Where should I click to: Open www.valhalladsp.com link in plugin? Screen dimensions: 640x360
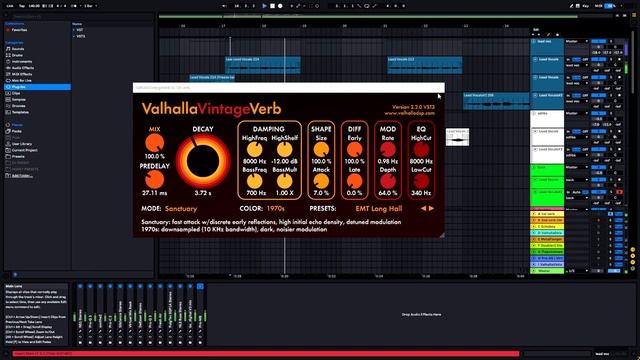click(x=409, y=113)
